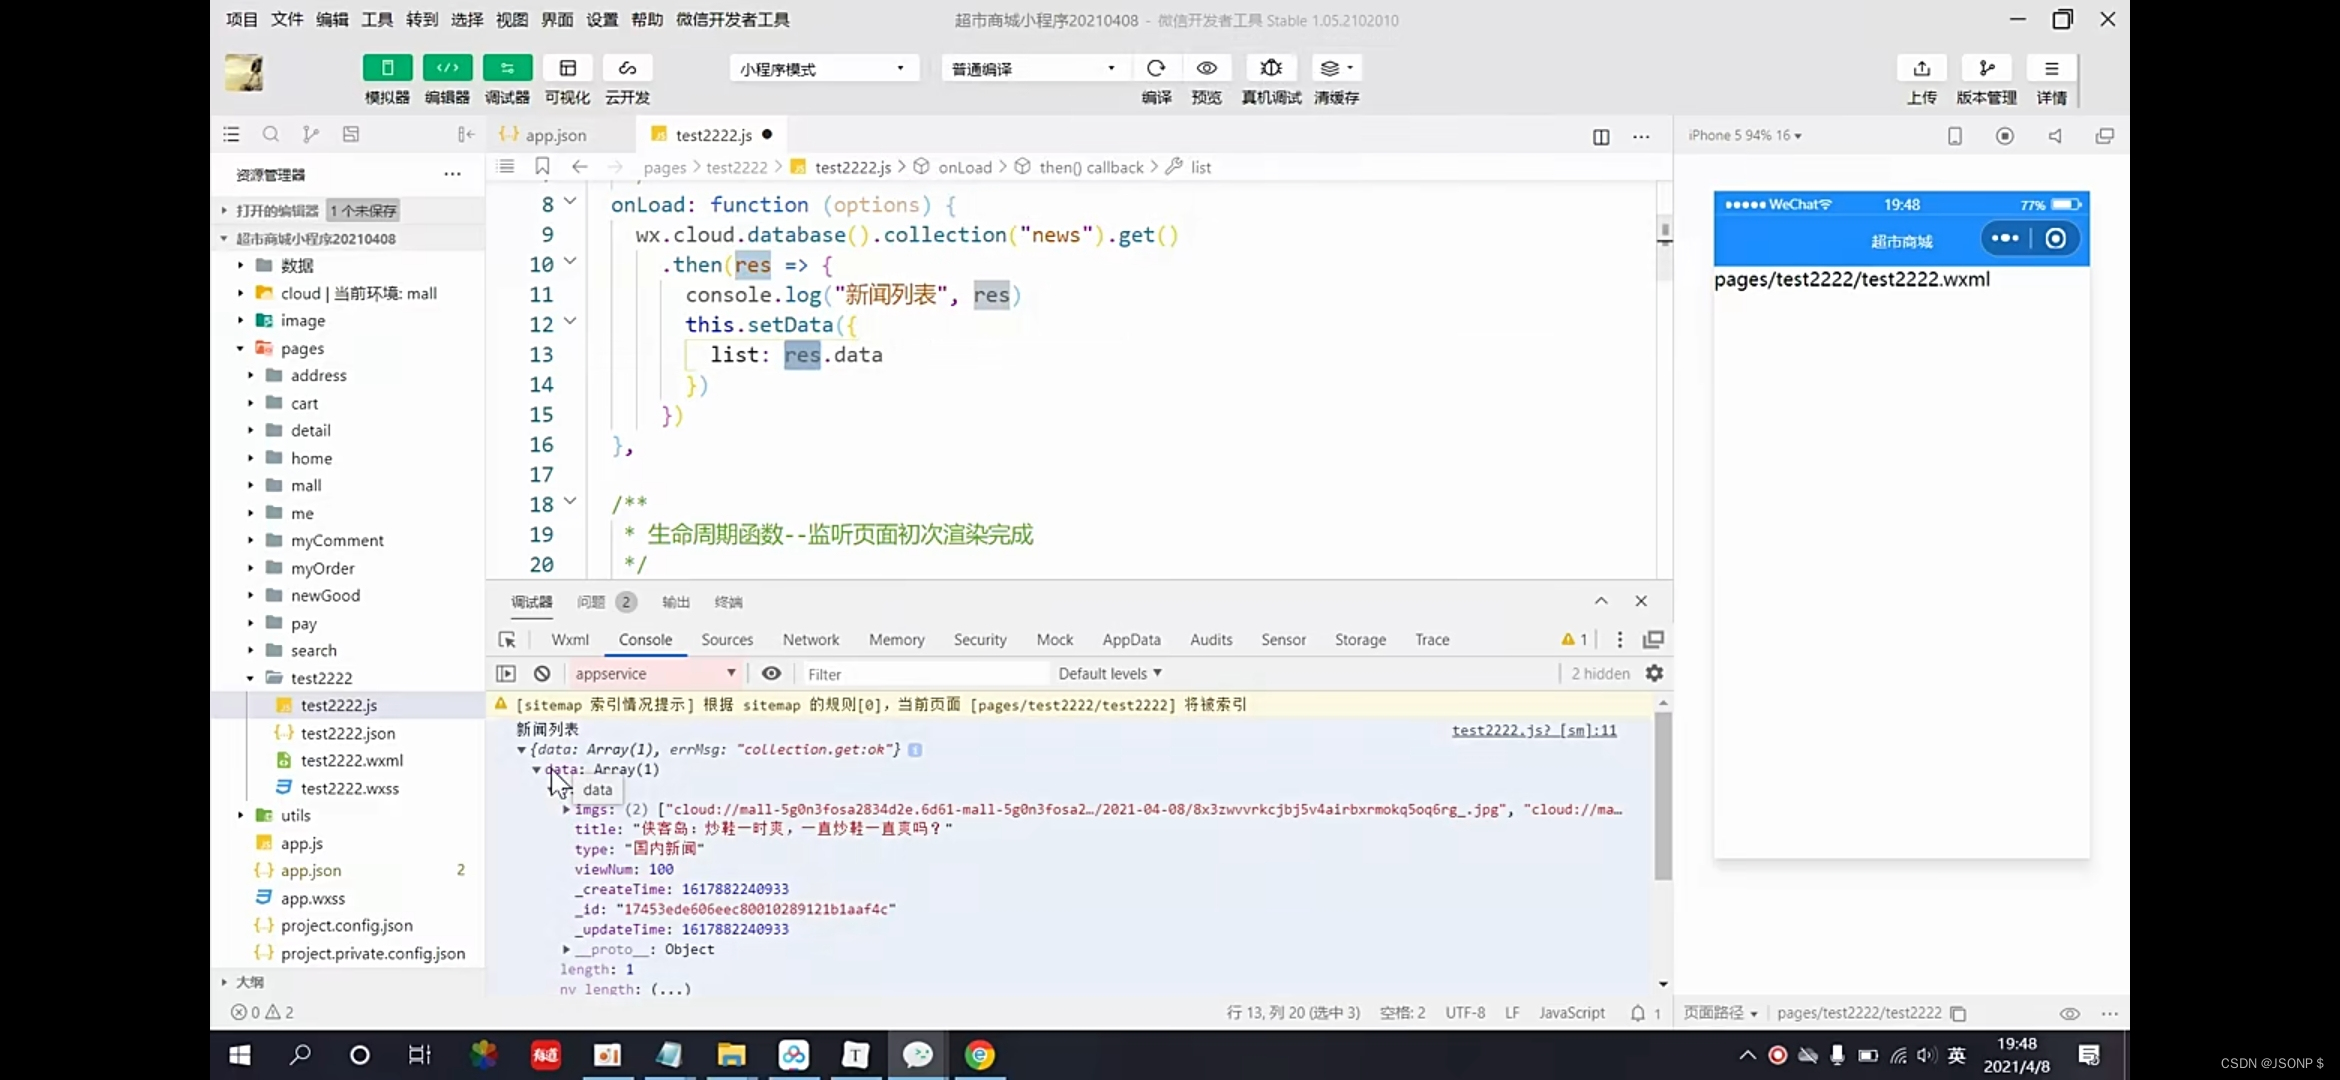Click the clear console icon
Screen dimensions: 2340x1080
point(542,674)
